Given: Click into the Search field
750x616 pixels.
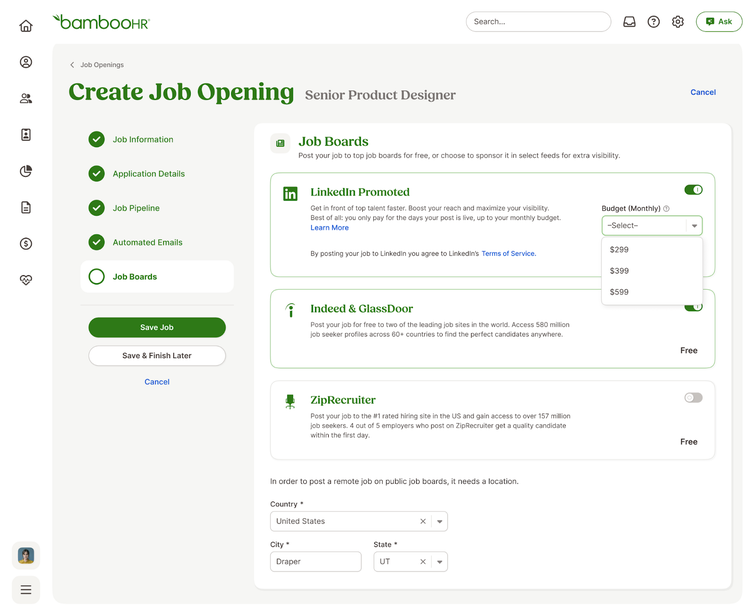Looking at the screenshot, I should [x=539, y=22].
